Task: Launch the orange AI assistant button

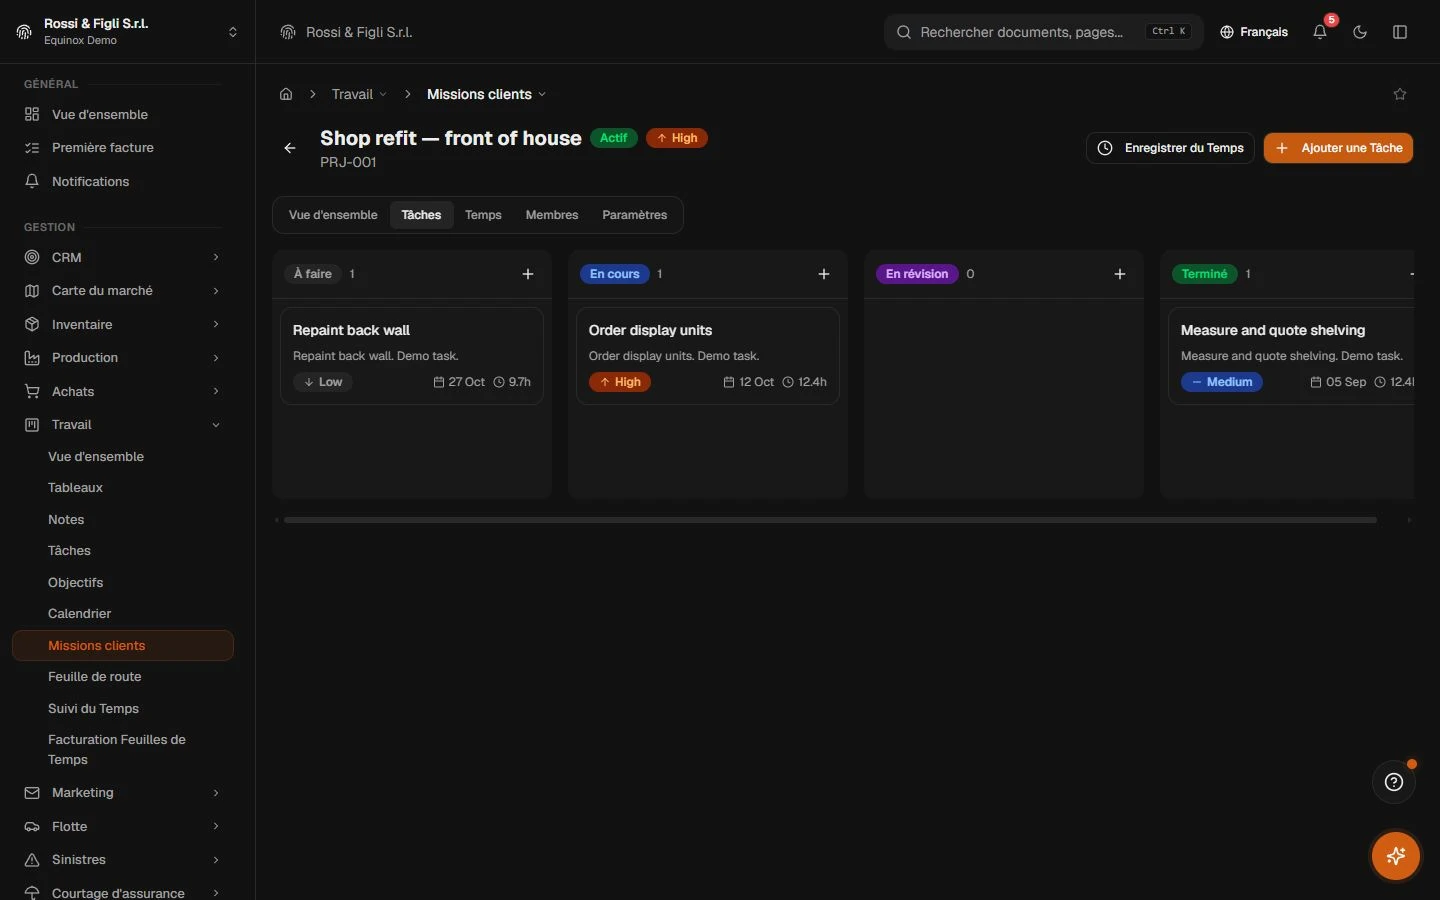Action: click(1396, 856)
